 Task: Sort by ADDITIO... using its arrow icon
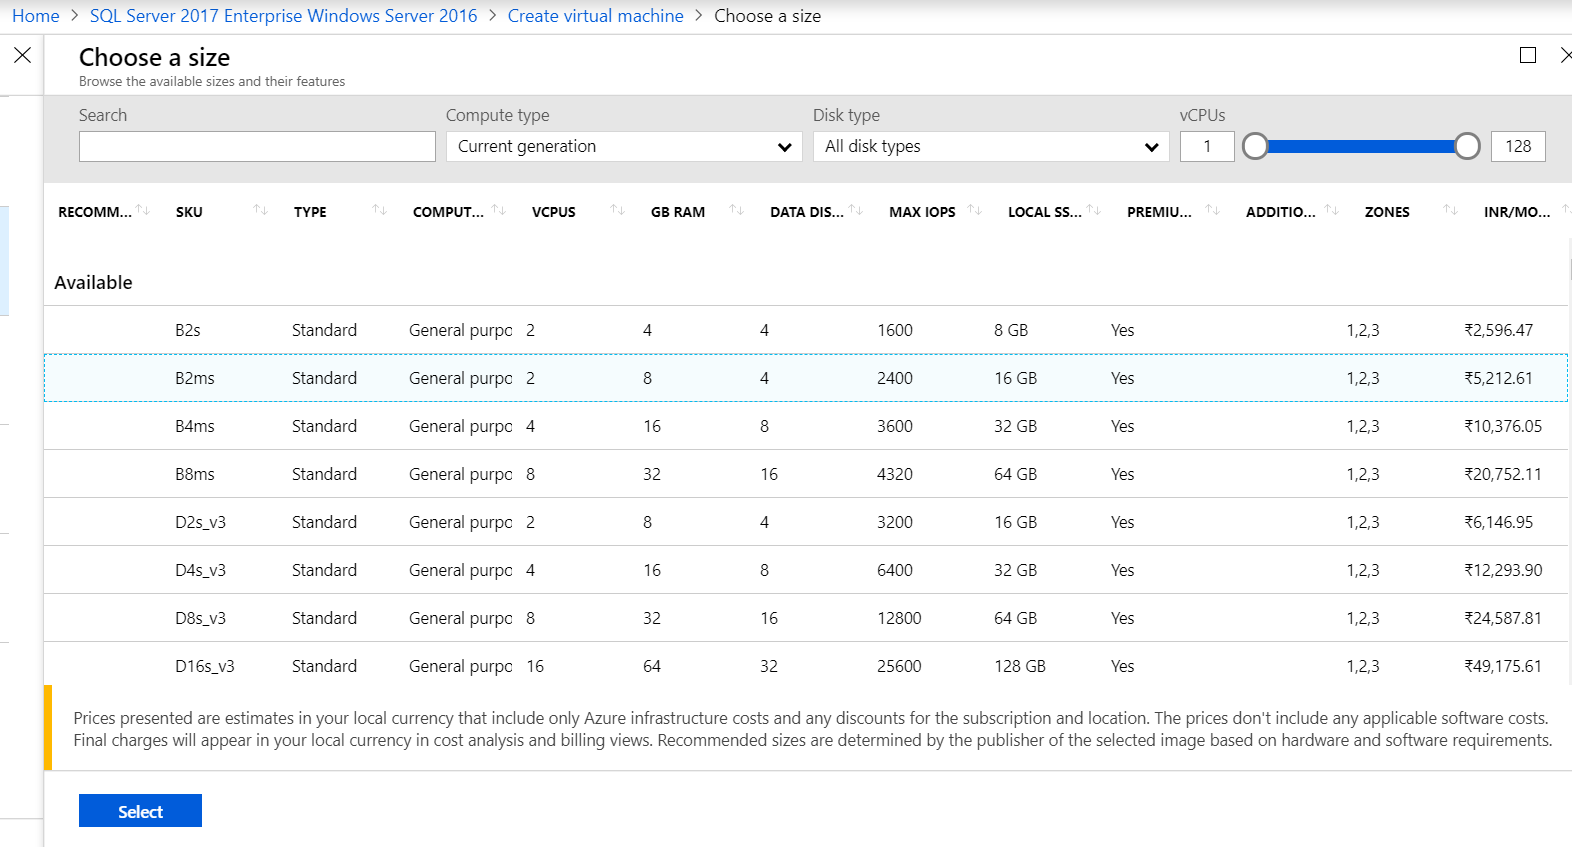coord(1332,210)
